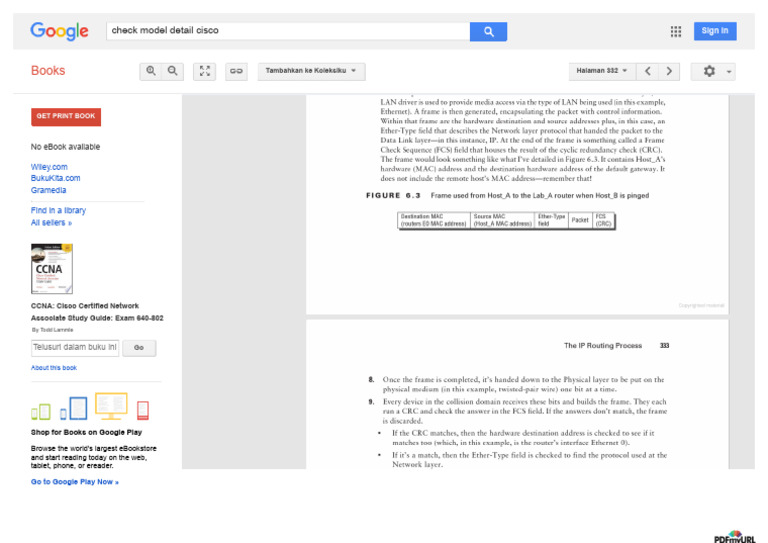This screenshot has height=543, width=768.
Task: Click the No eBook available text
Action: 65,147
